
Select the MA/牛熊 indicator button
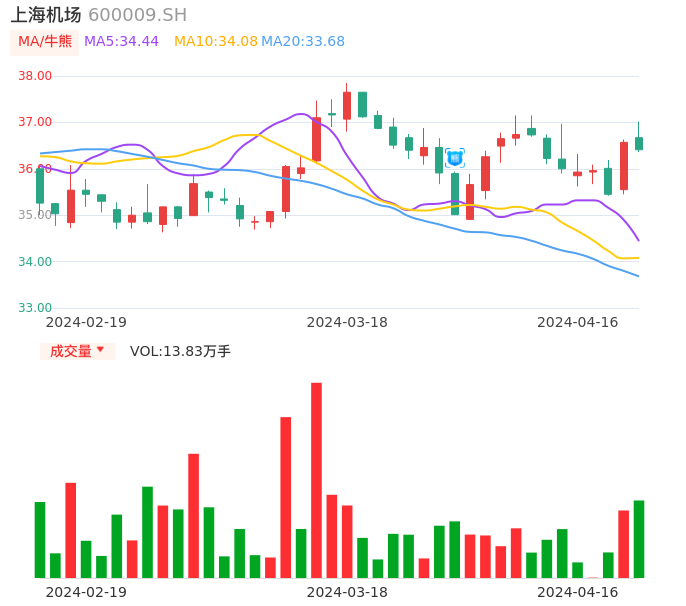45,42
